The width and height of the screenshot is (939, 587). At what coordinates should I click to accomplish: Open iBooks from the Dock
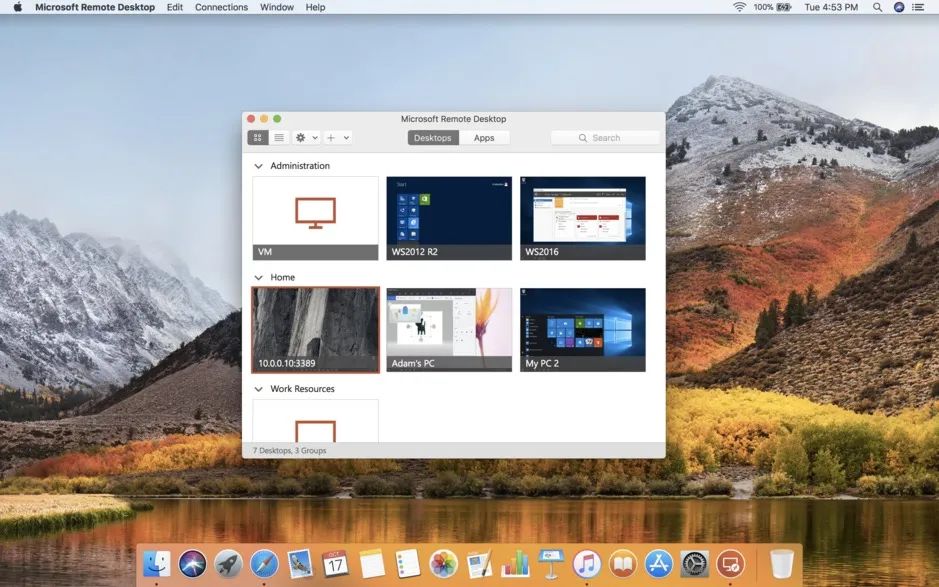click(x=623, y=564)
